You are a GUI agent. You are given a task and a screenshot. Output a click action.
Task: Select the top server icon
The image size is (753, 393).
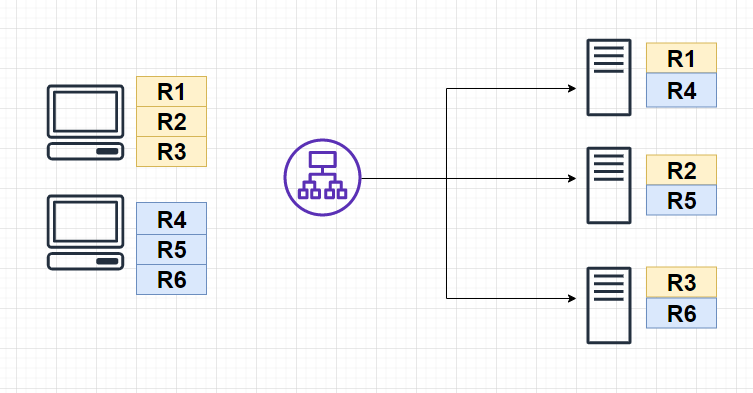[x=609, y=77]
